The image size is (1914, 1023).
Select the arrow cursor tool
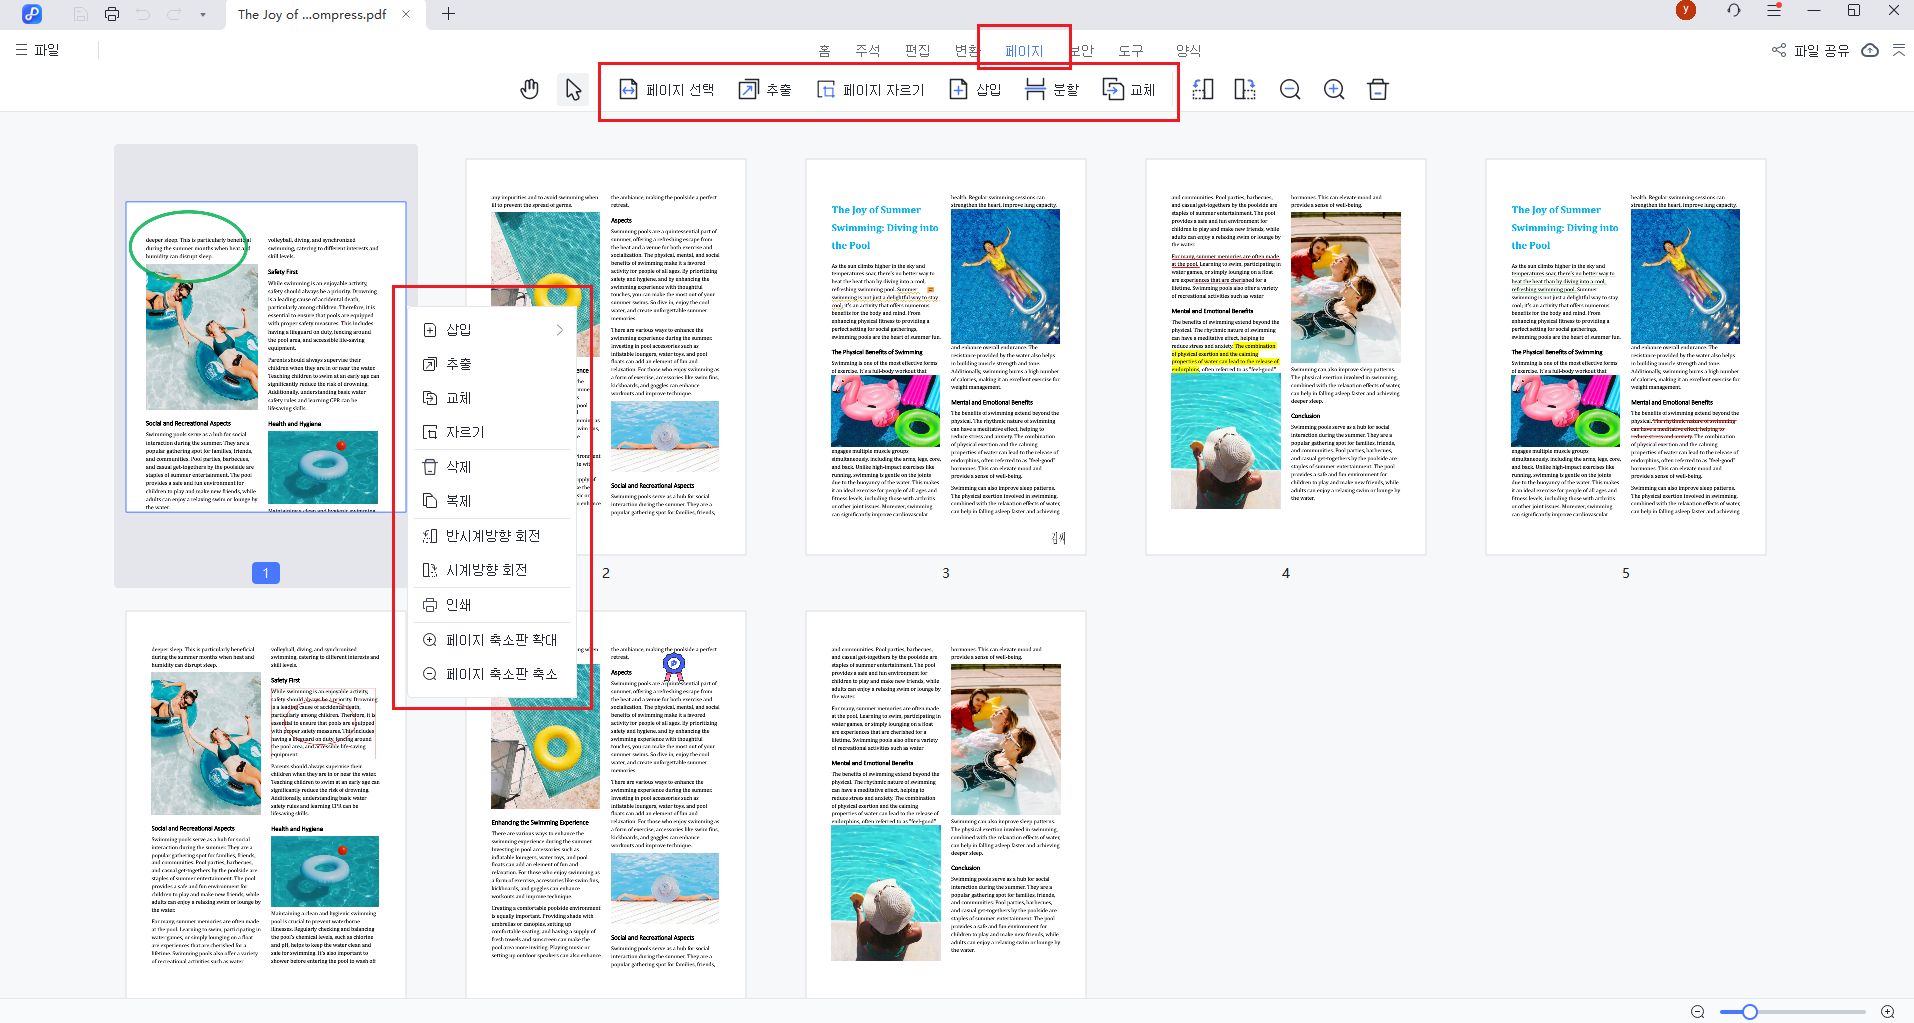click(573, 90)
